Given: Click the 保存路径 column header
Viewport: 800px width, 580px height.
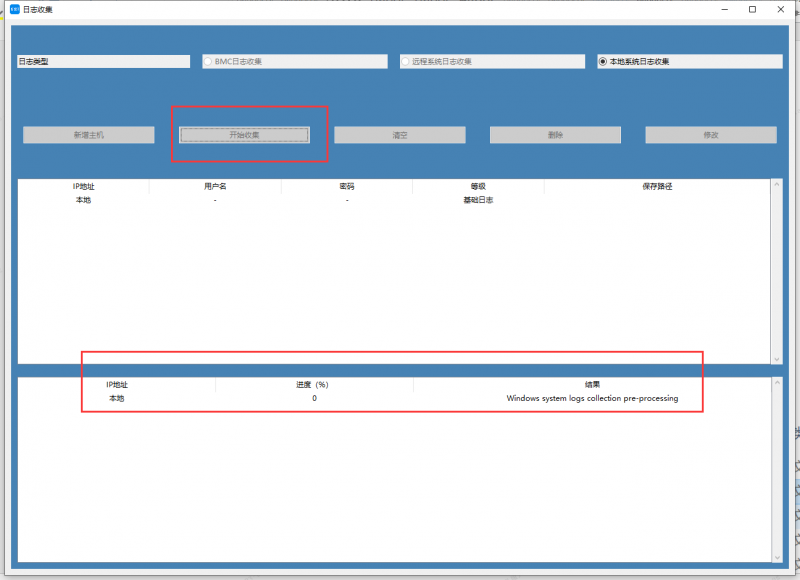Looking at the screenshot, I should click(657, 187).
